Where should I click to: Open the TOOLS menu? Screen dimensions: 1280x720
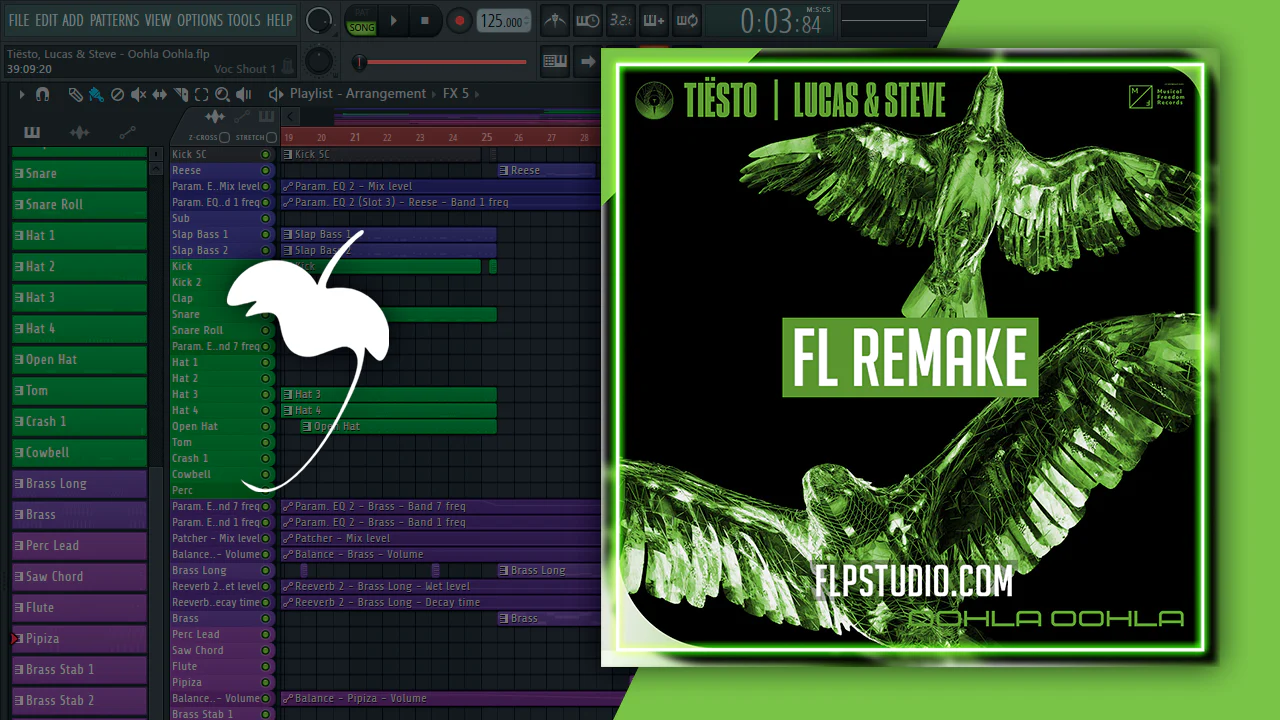coord(244,20)
